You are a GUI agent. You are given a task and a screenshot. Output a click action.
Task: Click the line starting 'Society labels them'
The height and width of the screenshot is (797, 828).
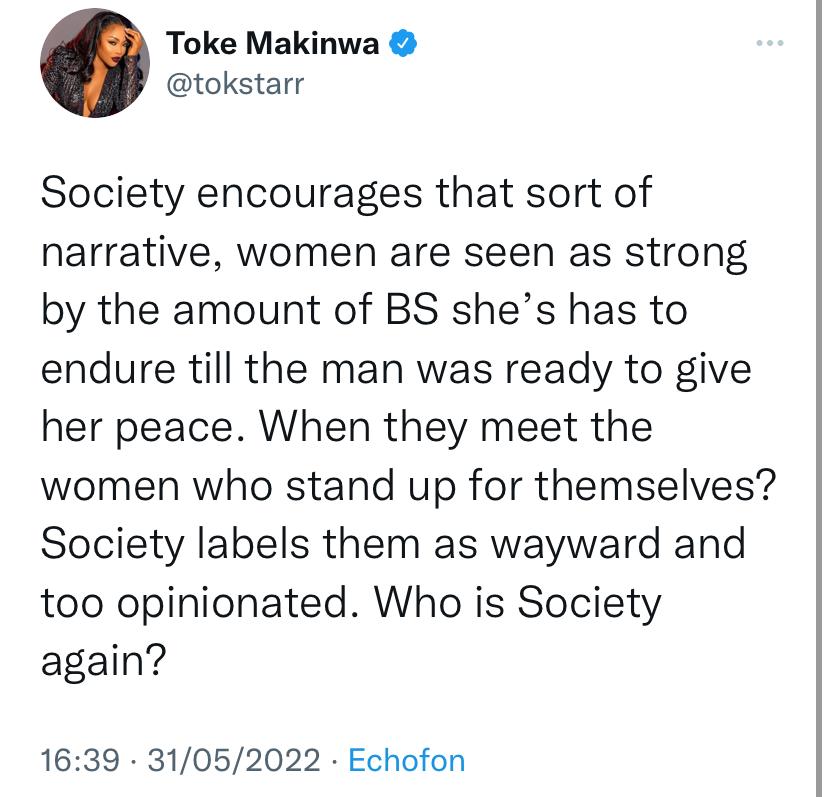pyautogui.click(x=393, y=545)
